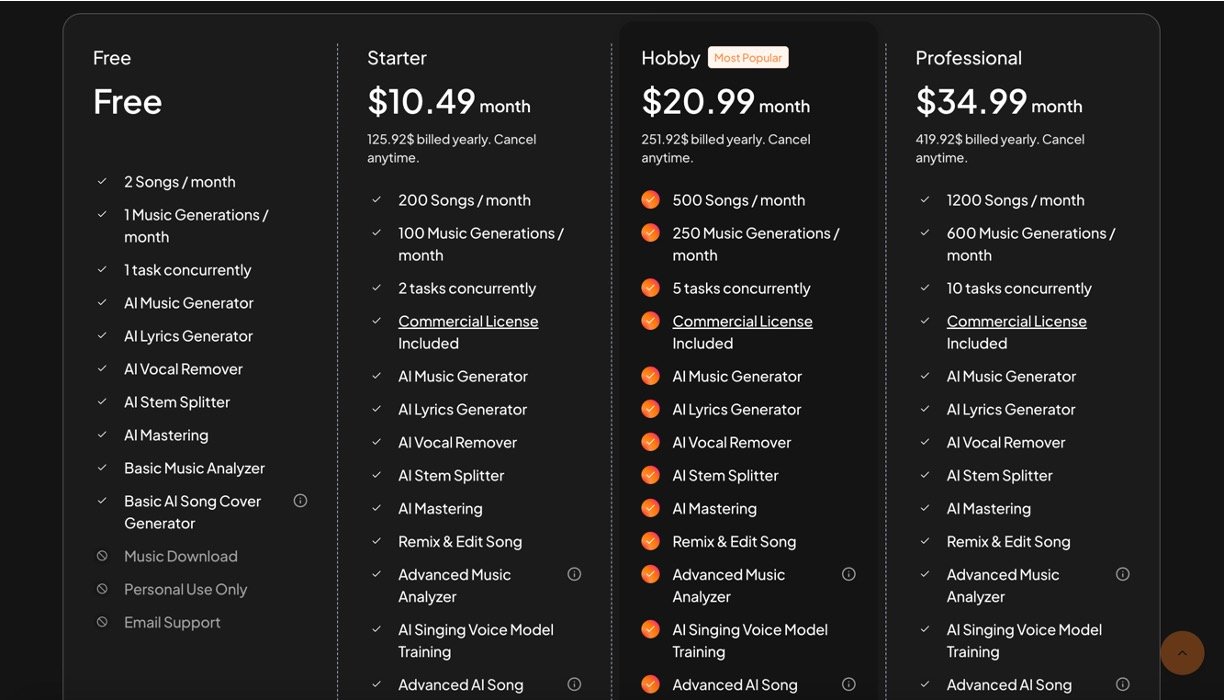Click the blocked icon next to Email Support
This screenshot has width=1224, height=700.
pyautogui.click(x=102, y=622)
